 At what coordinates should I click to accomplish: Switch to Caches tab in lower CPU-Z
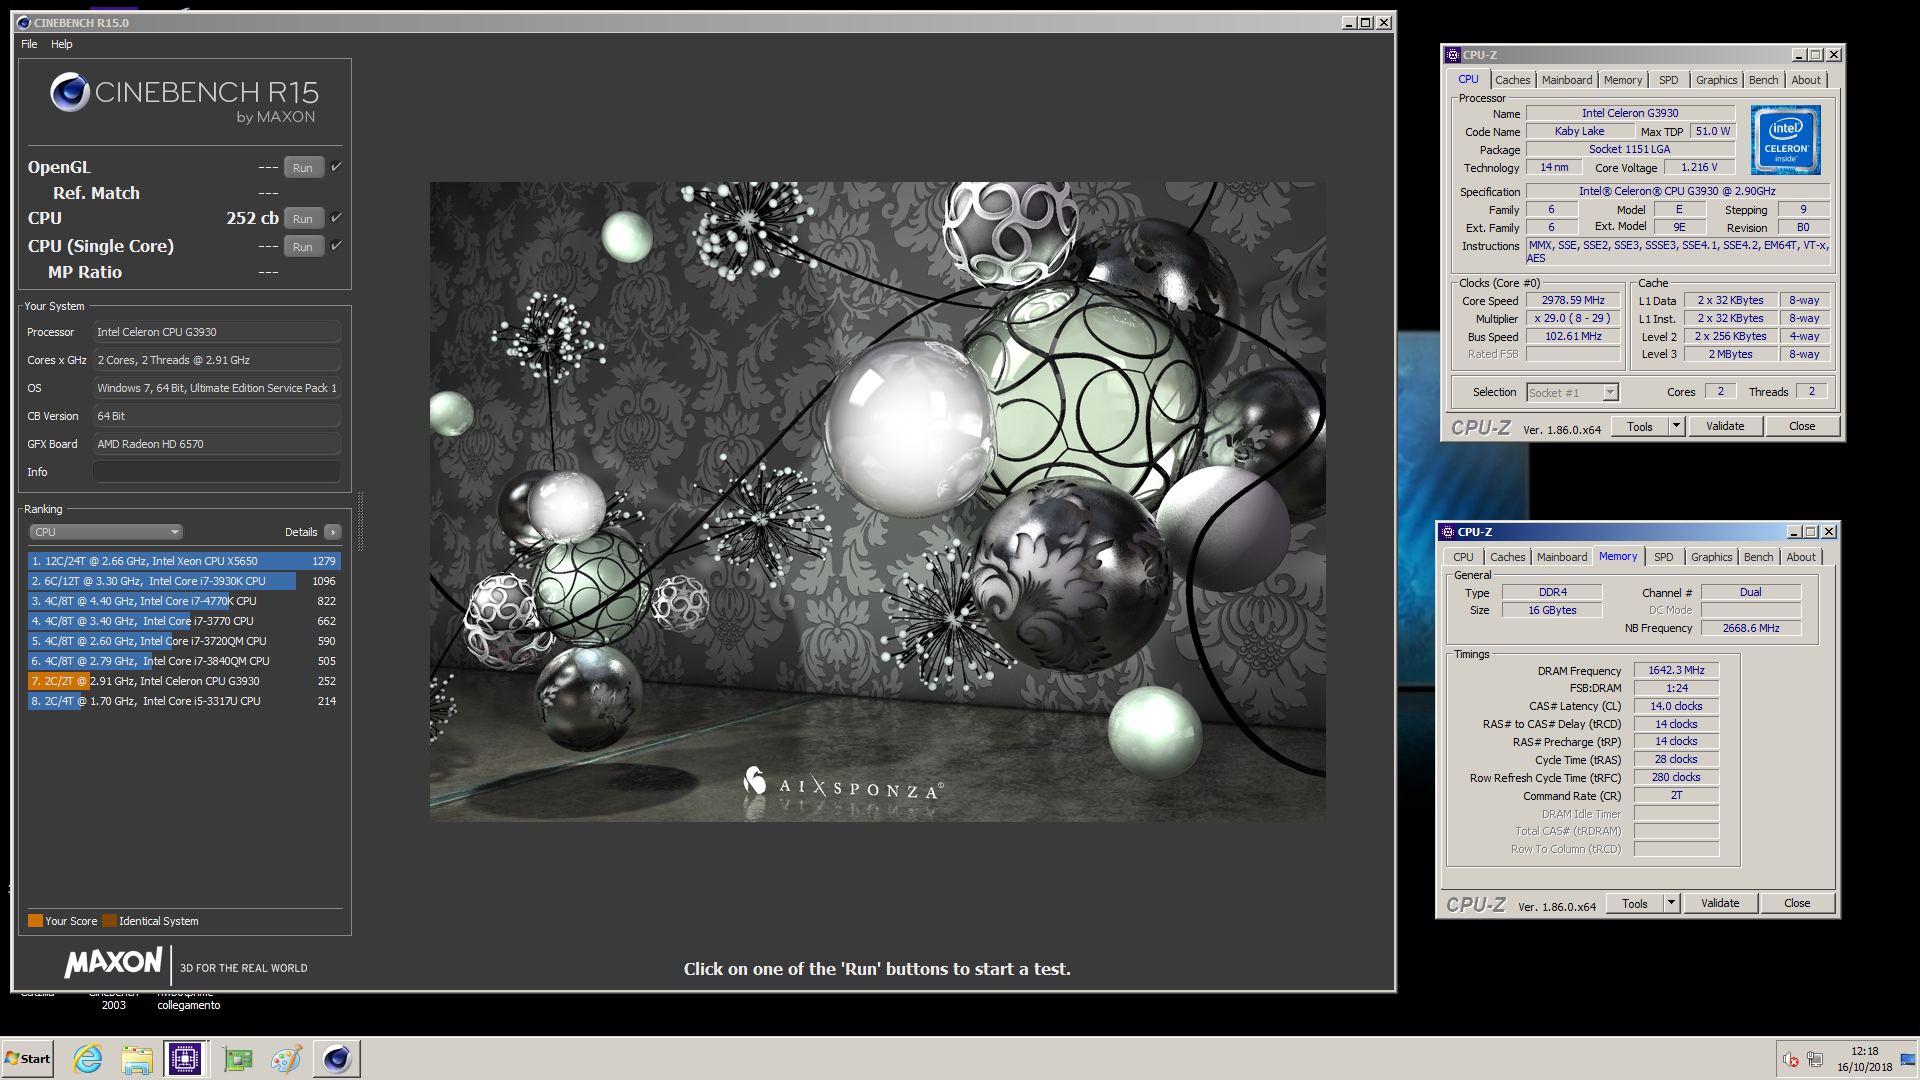(1507, 557)
